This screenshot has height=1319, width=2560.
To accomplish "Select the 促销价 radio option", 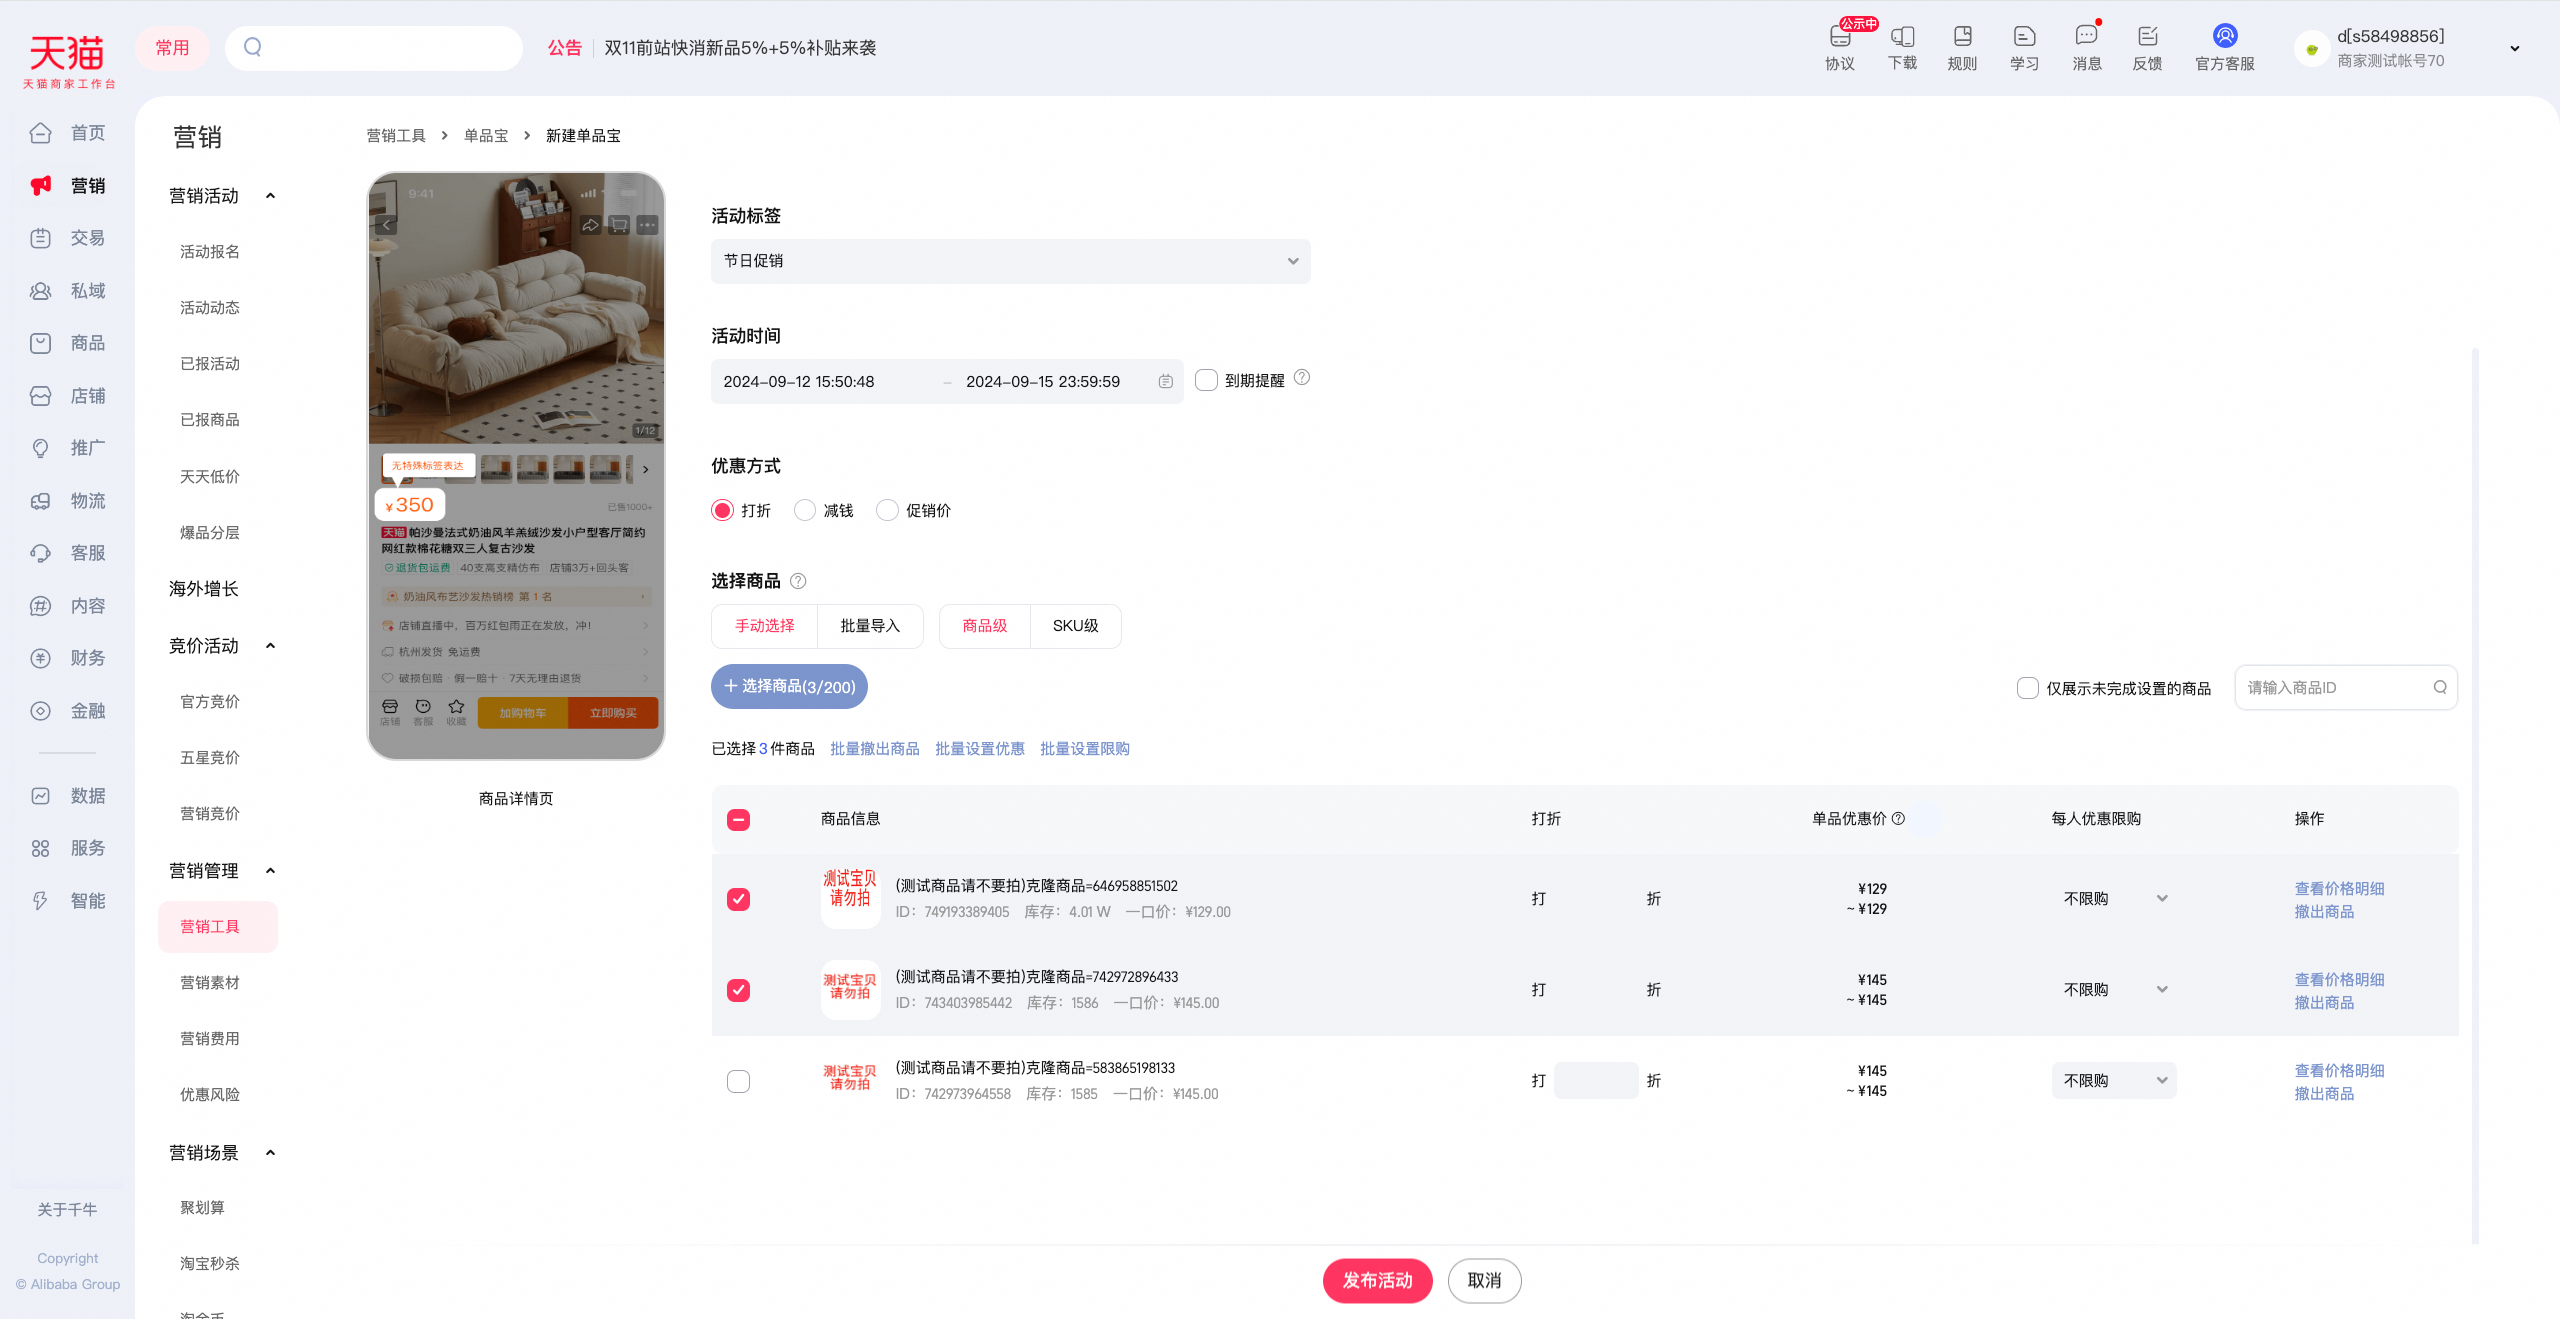I will pos(887,510).
